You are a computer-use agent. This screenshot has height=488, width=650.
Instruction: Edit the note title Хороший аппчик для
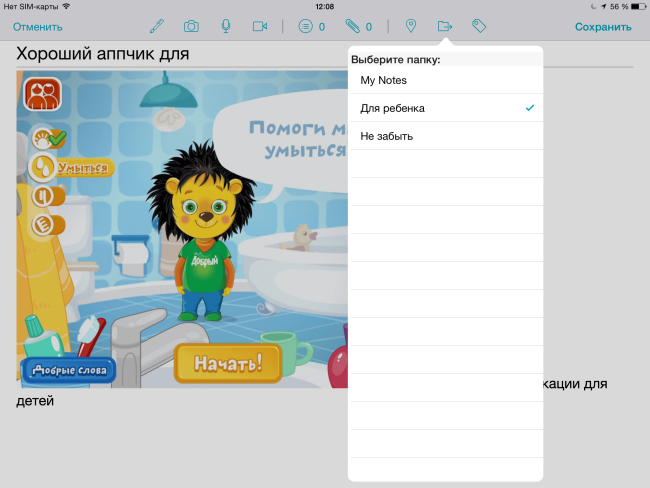coord(103,54)
